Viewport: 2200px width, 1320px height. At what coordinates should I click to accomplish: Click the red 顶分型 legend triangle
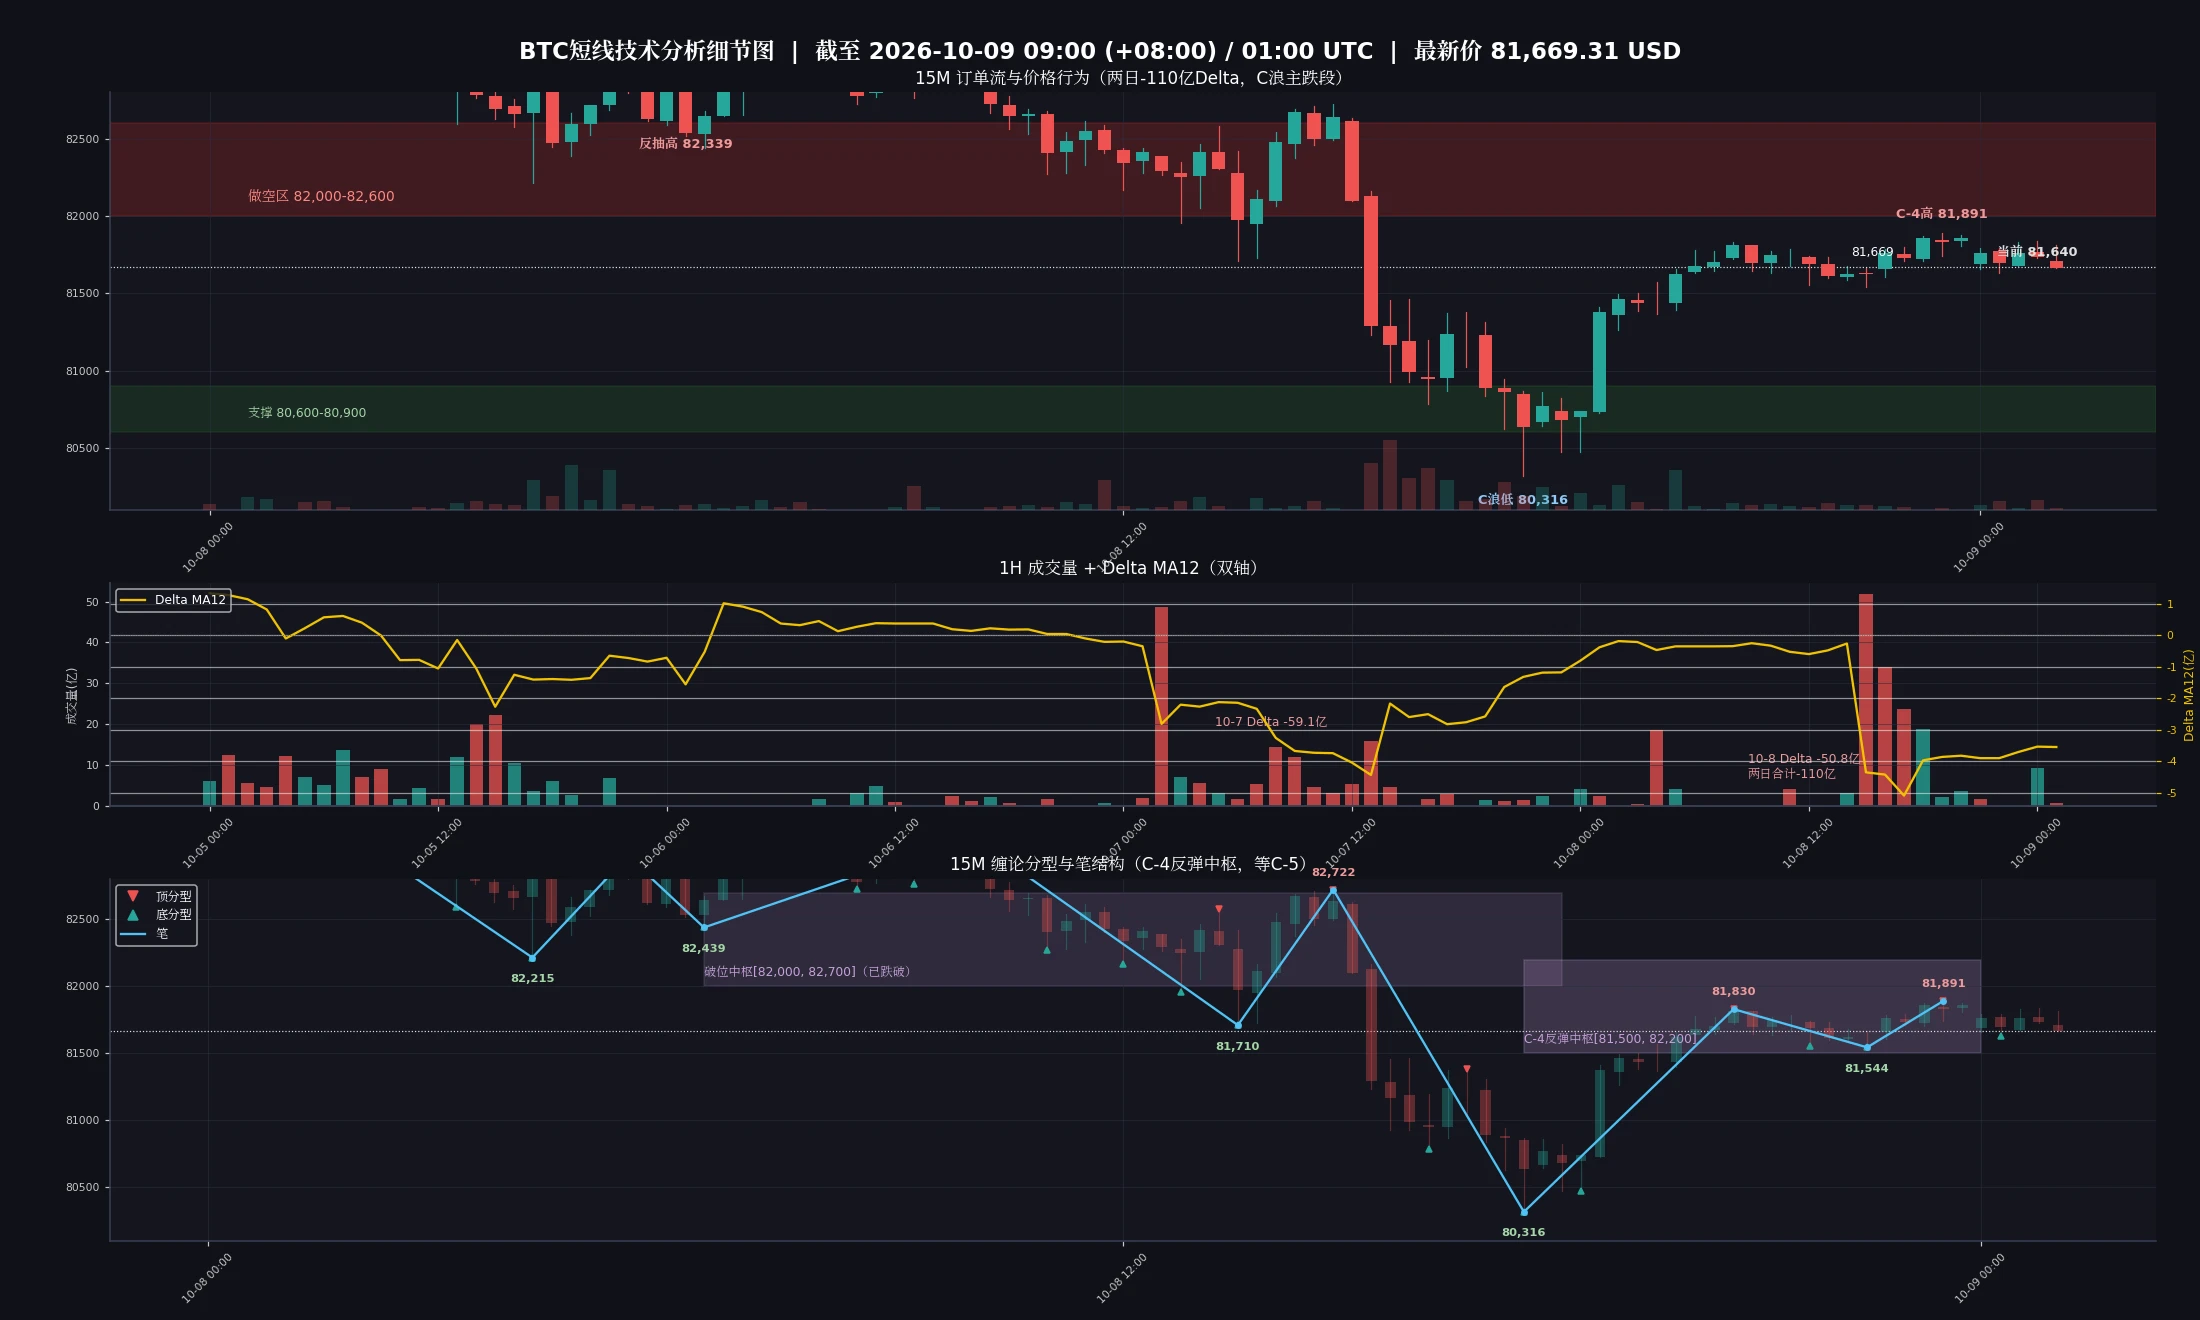click(133, 896)
